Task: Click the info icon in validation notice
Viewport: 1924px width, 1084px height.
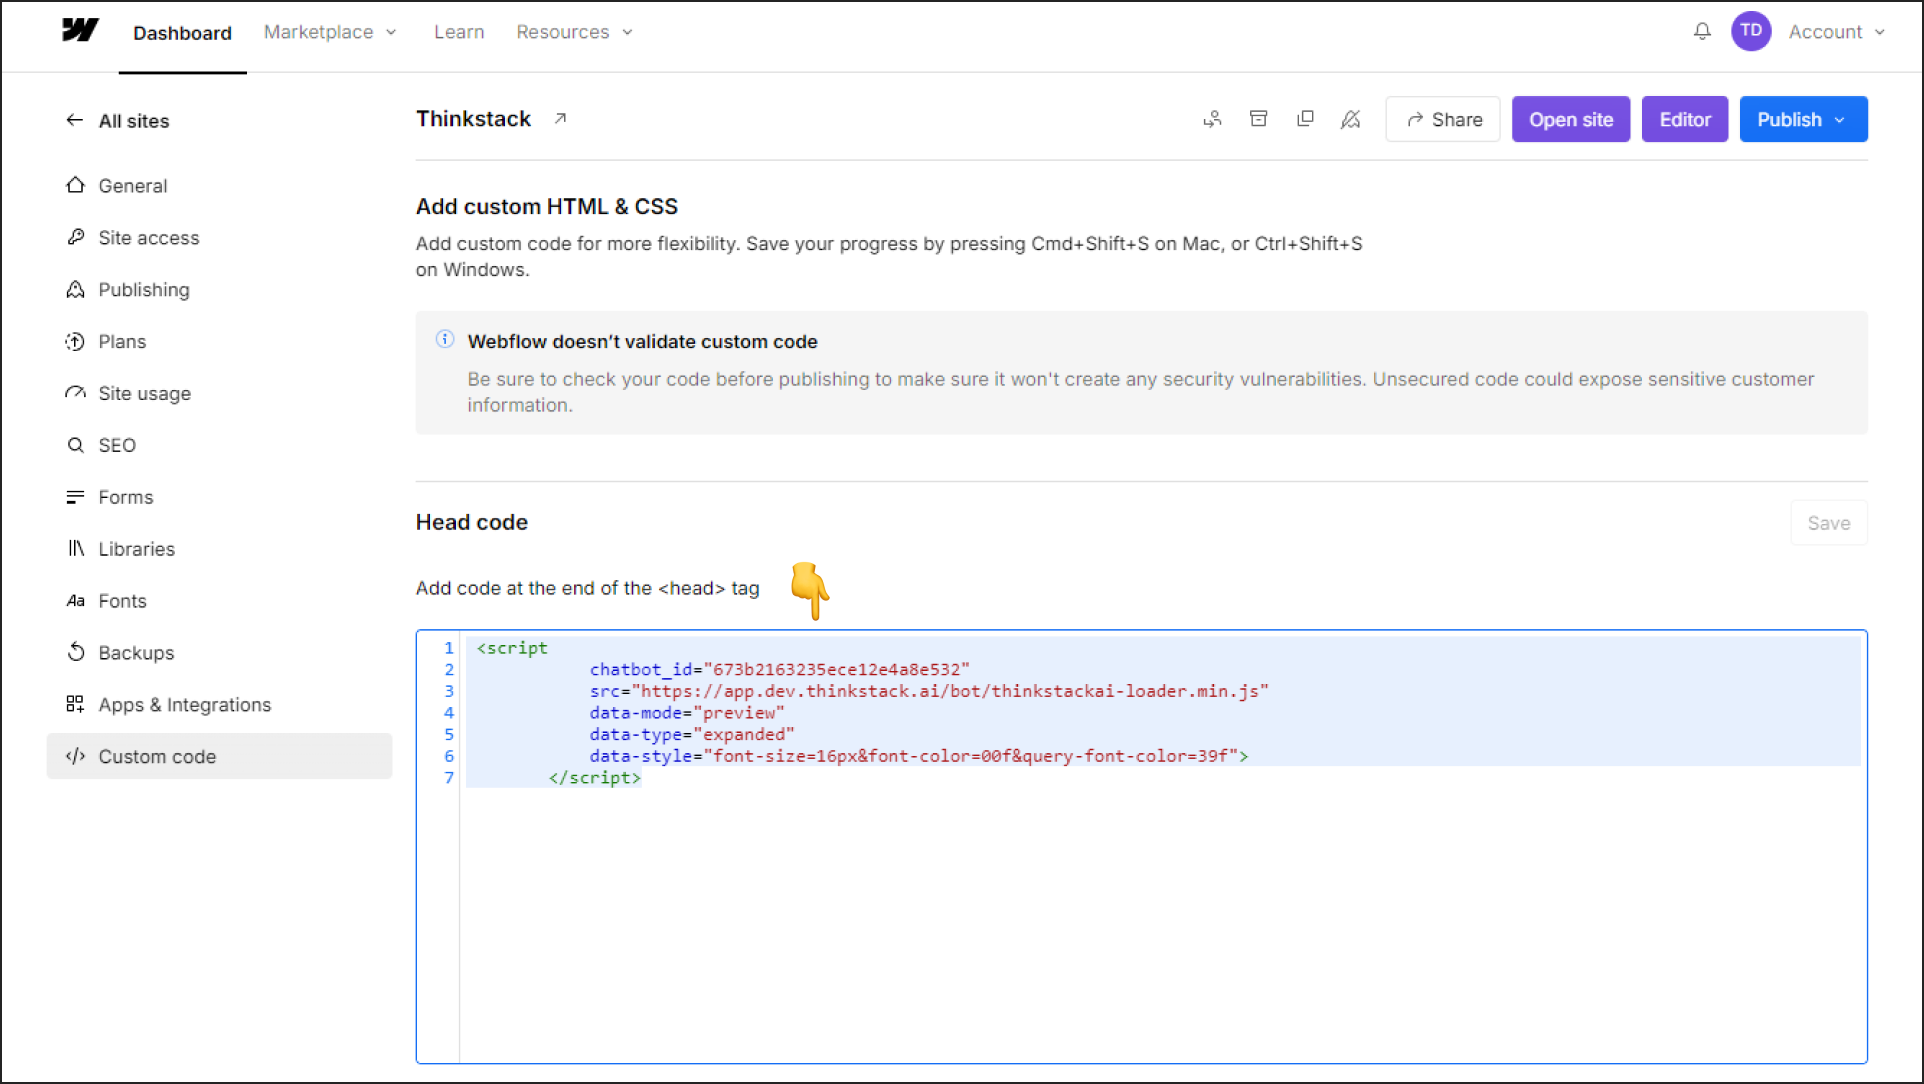Action: (445, 339)
